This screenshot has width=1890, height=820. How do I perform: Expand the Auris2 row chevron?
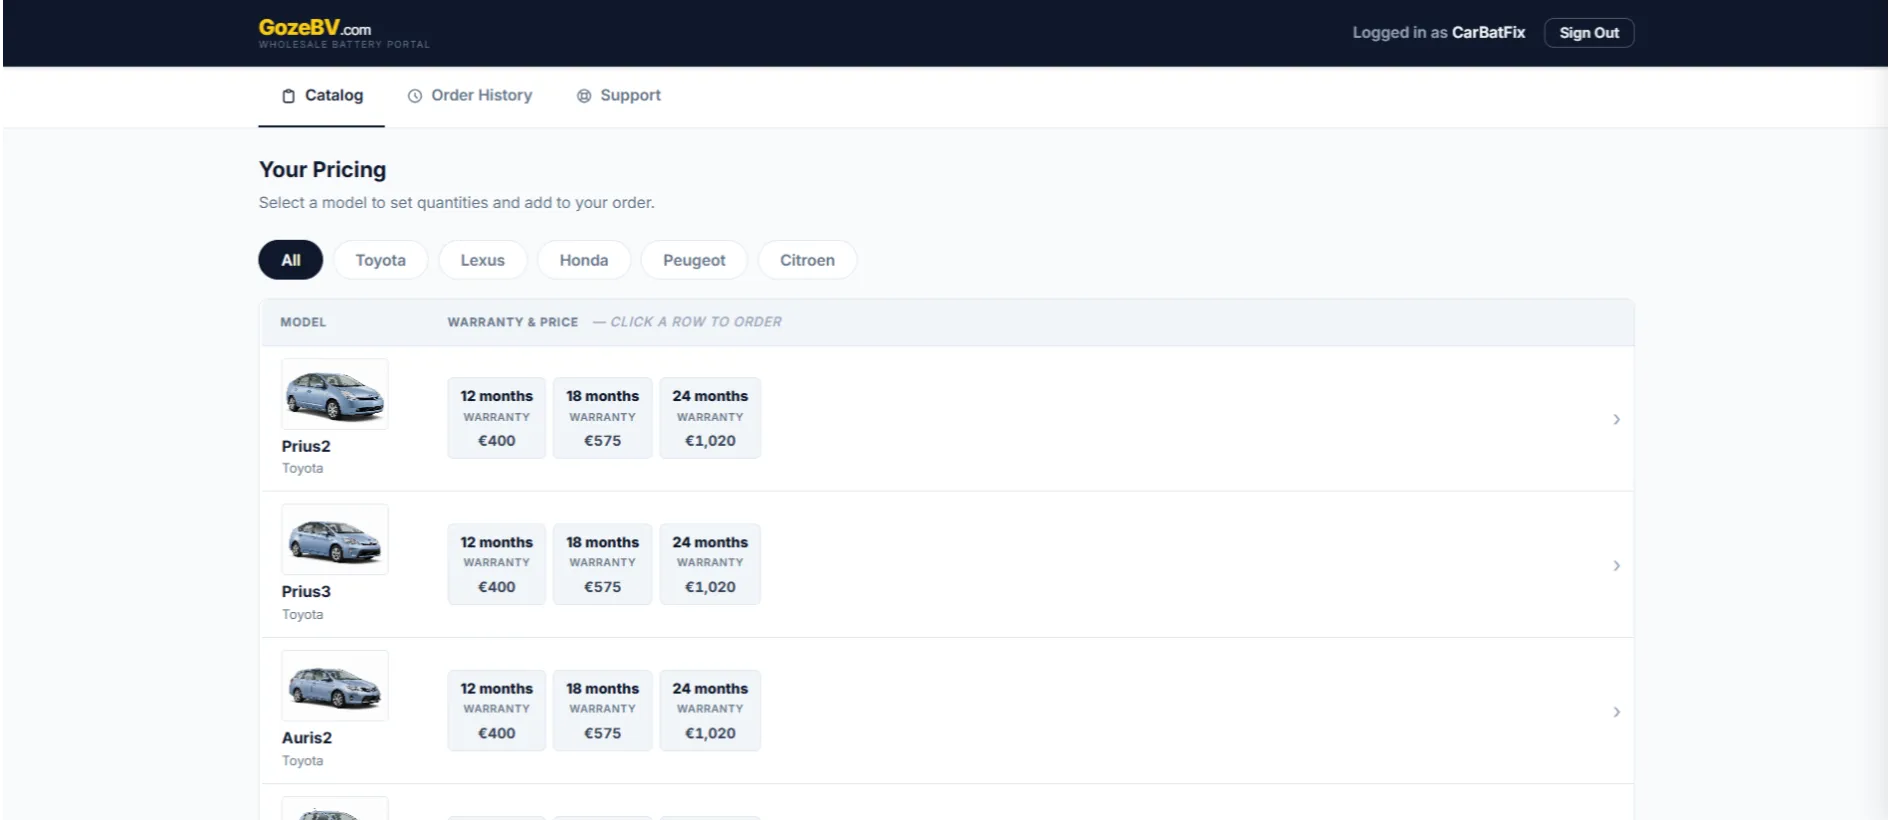pyautogui.click(x=1616, y=712)
